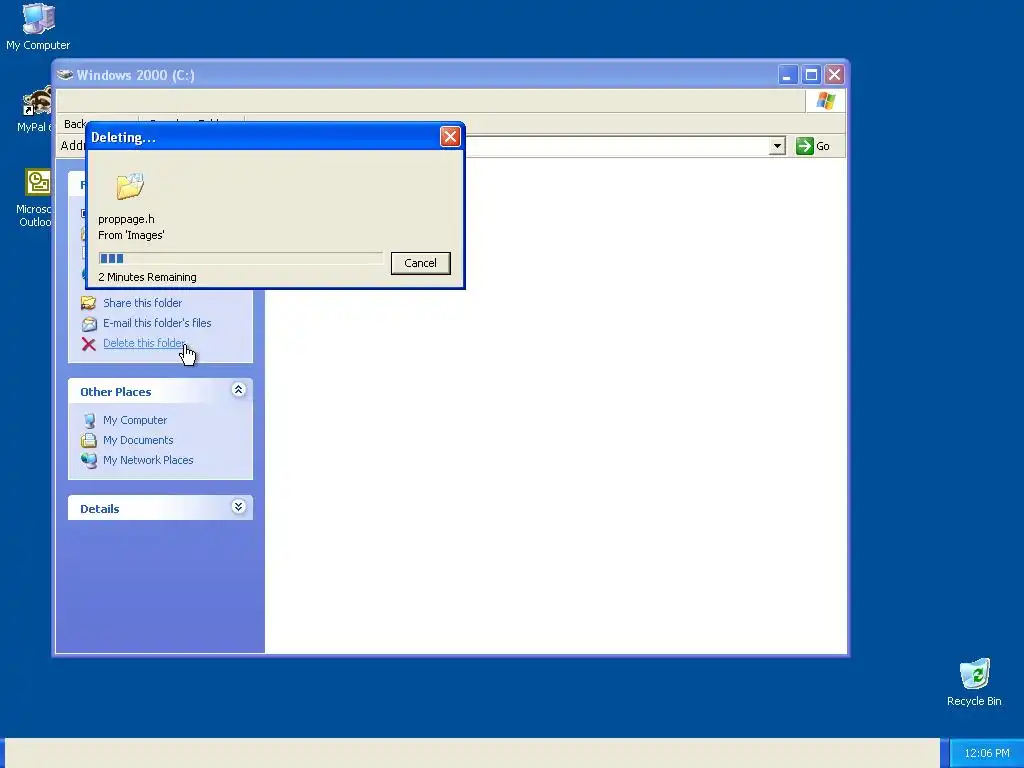Click the taskbar clock showing 12:06 PM
The width and height of the screenshot is (1024, 768).
[987, 753]
